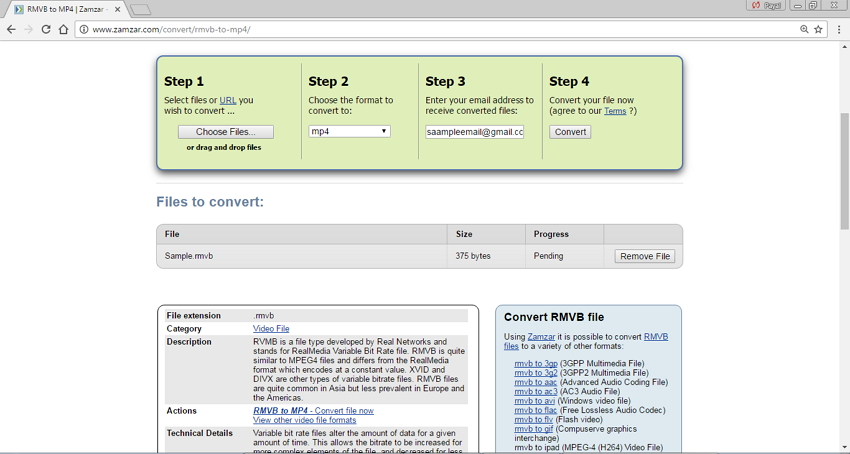Open the rmvb to flv link
The width and height of the screenshot is (850, 454).
[533, 420]
